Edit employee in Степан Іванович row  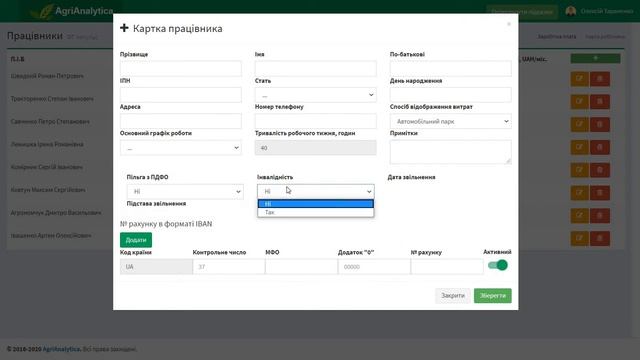click(x=579, y=102)
